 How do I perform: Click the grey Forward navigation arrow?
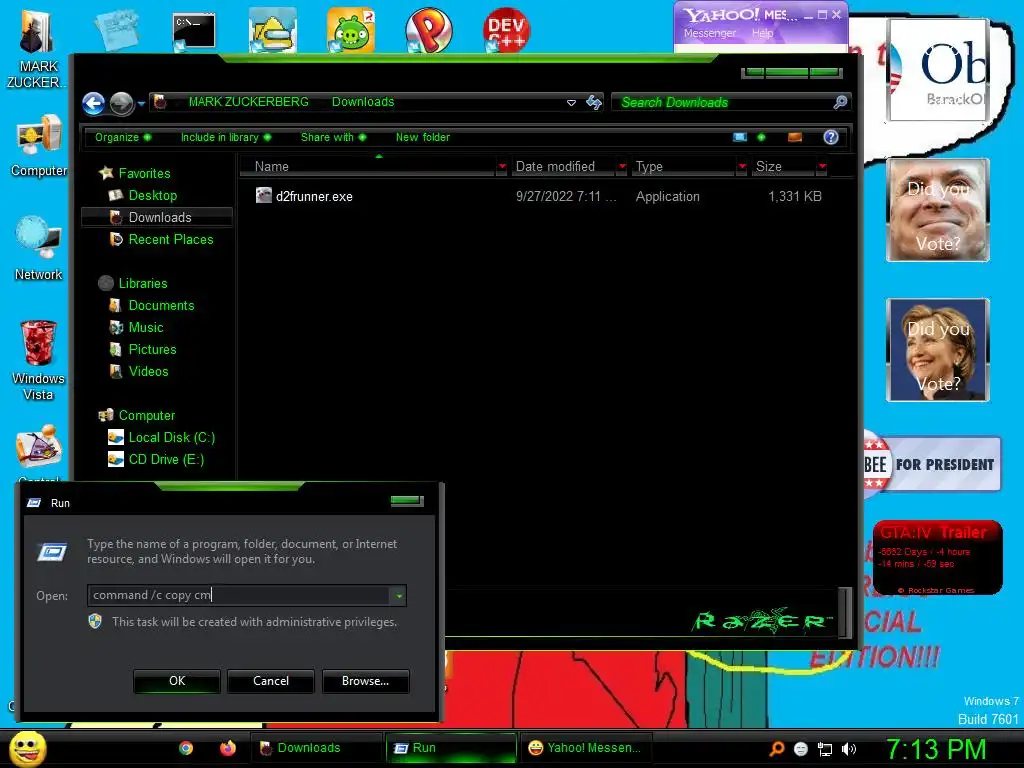[121, 103]
